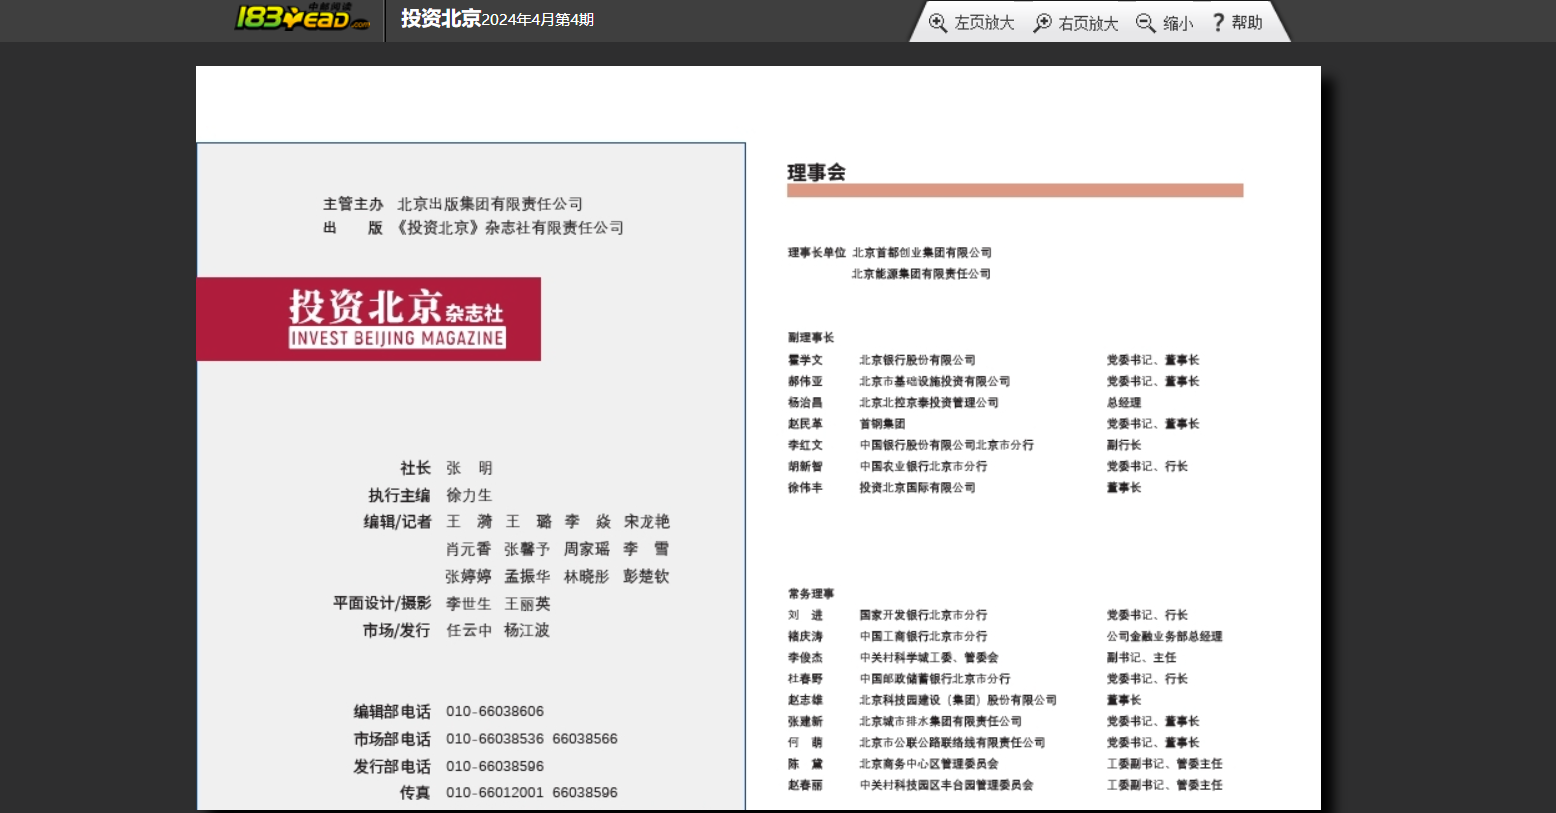Click 北京银行股份有限公司
Viewport: 1556px width, 813px height.
pos(917,360)
